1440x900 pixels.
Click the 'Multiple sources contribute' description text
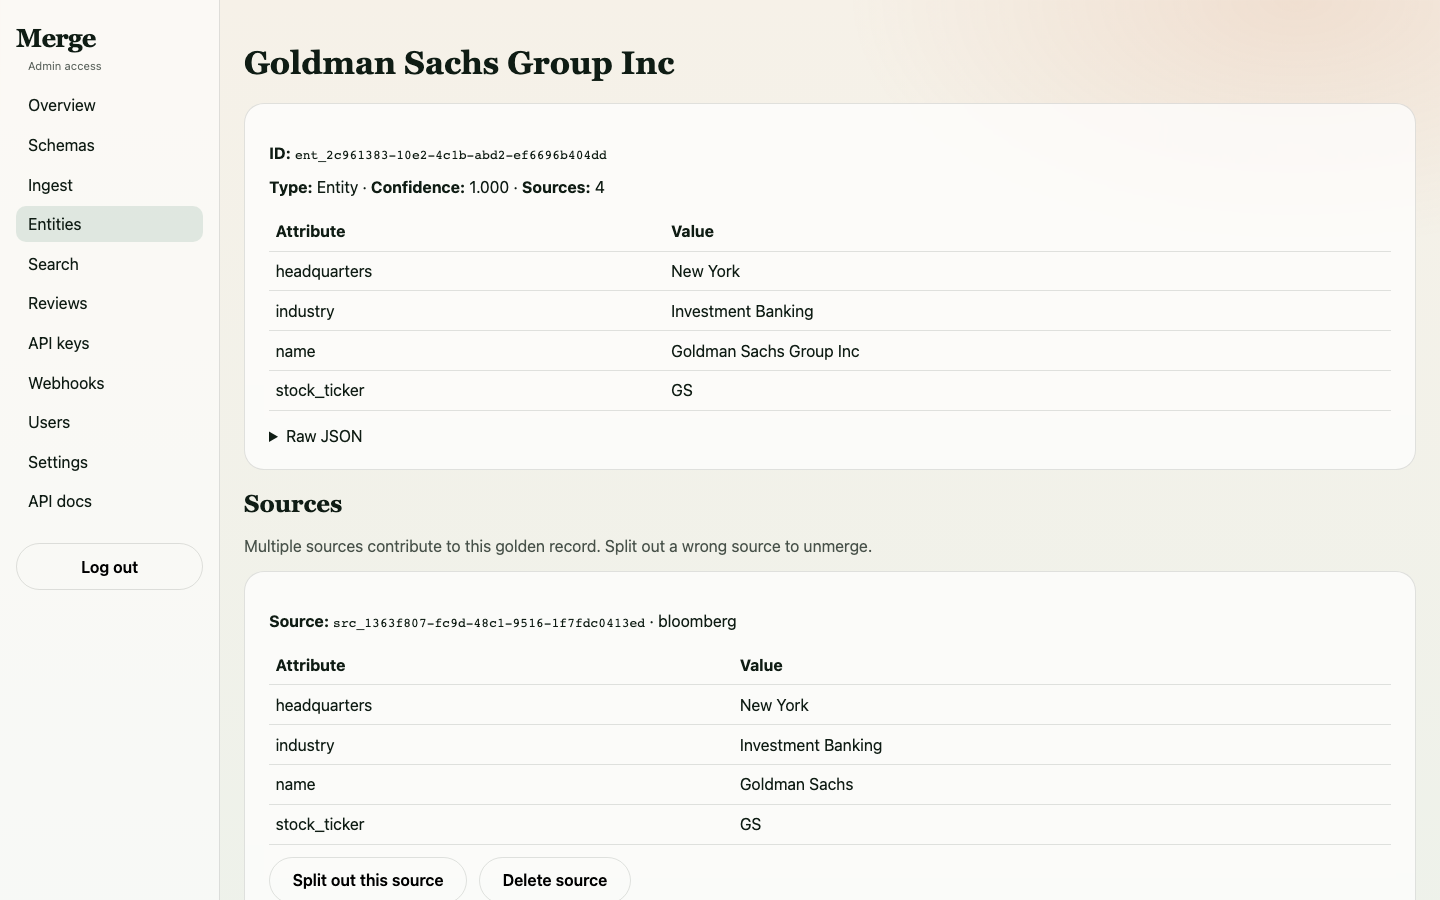558,546
